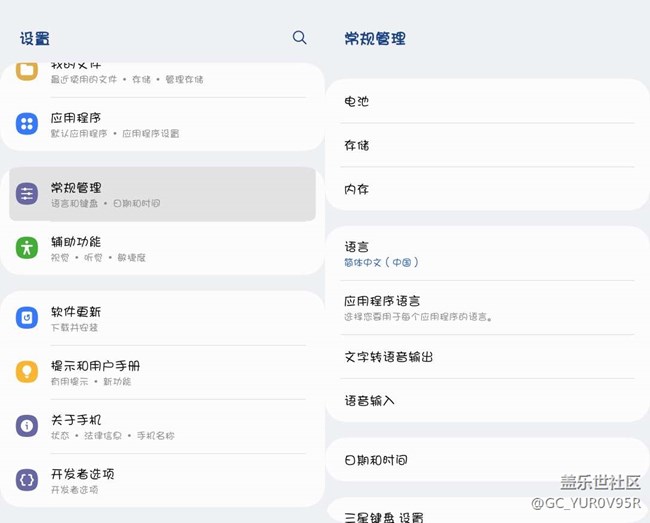Tap the 开发者选项 curly braces icon
650x523 pixels.
point(27,480)
